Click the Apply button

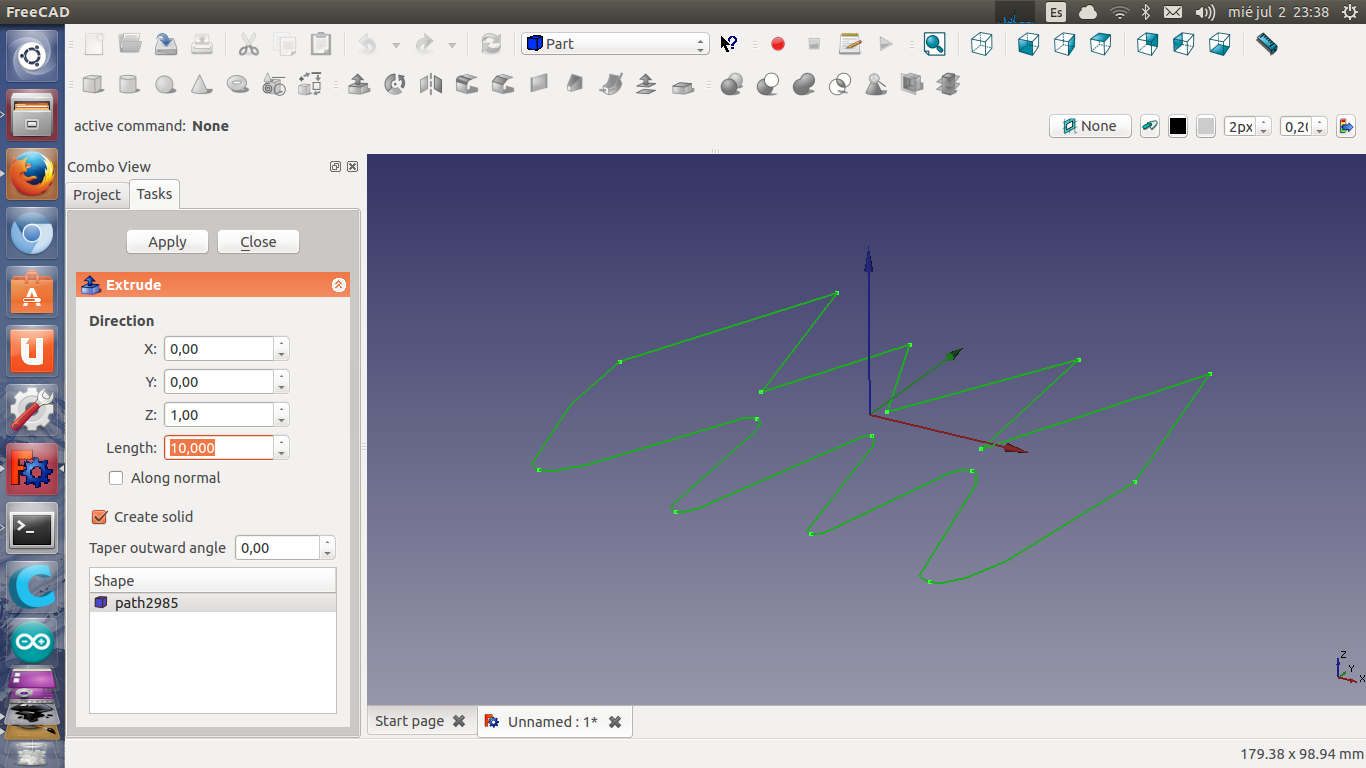(x=167, y=242)
